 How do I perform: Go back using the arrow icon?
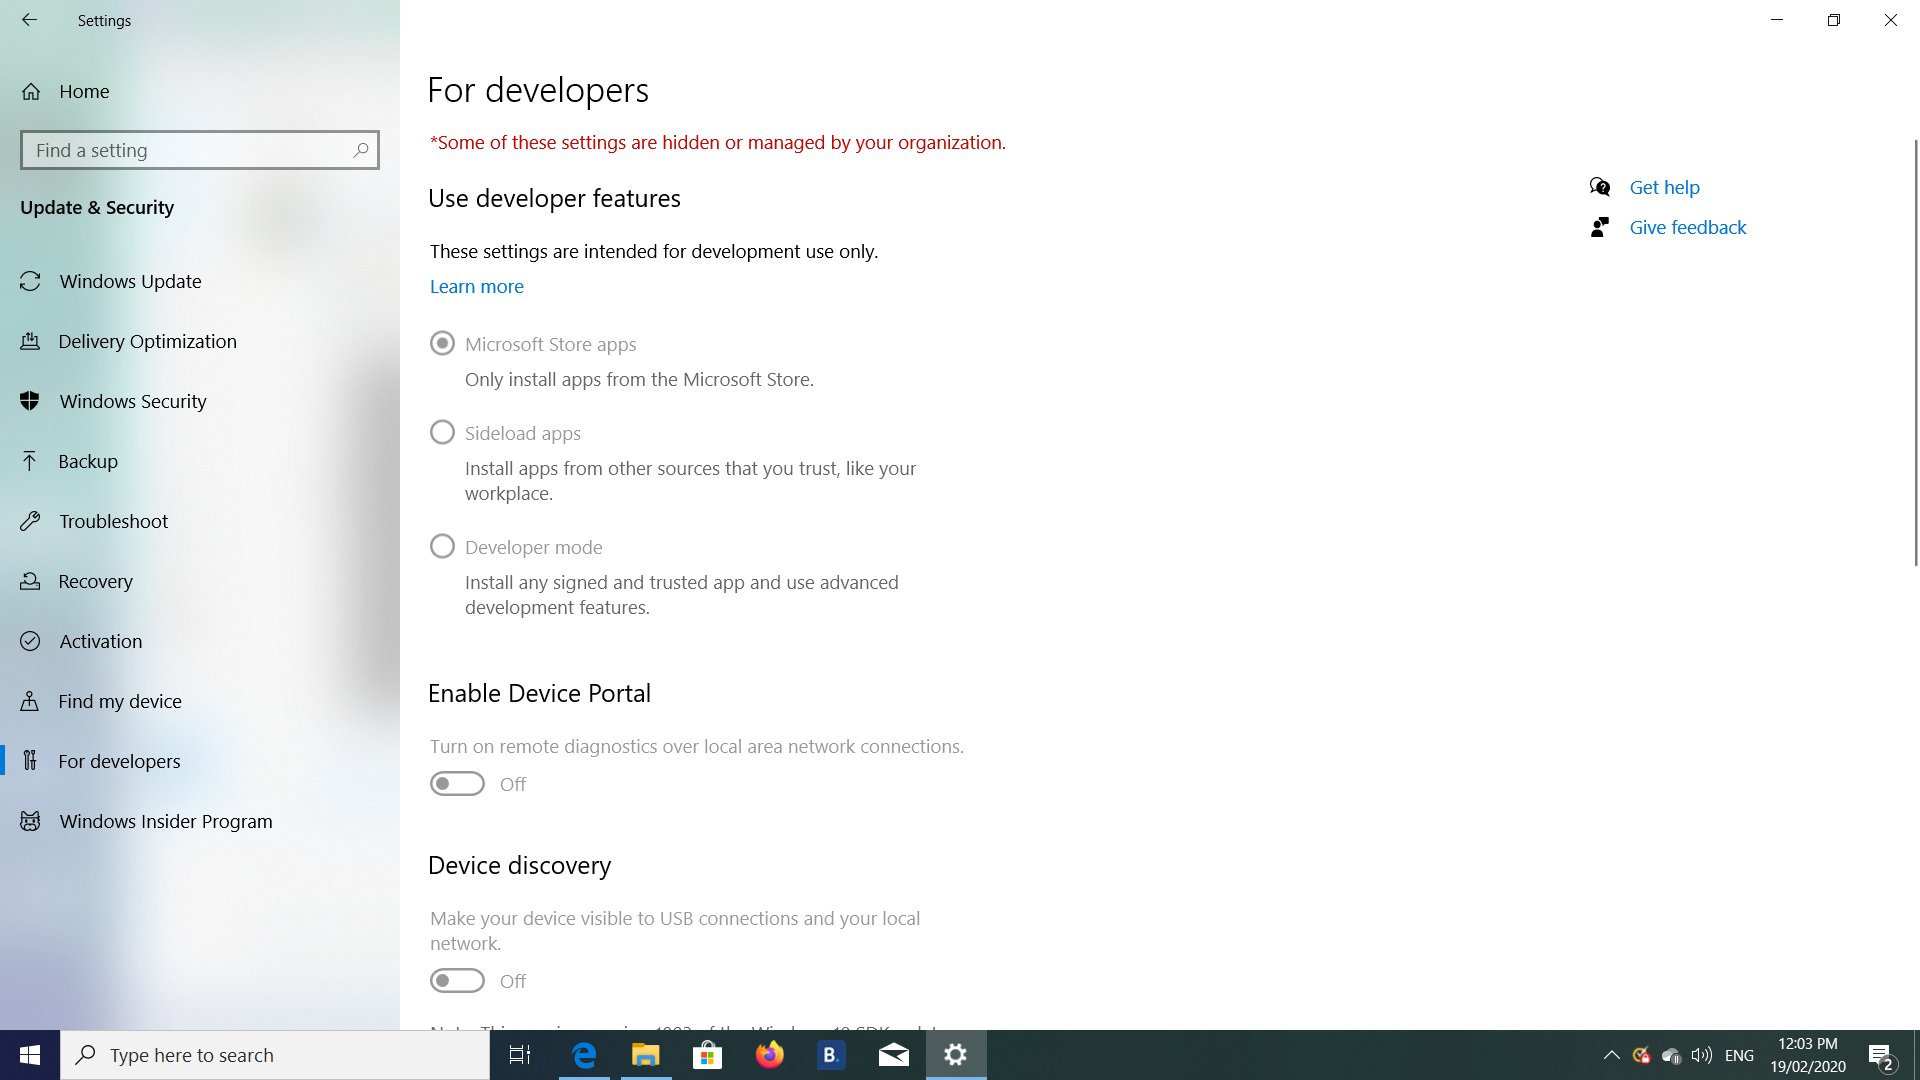(29, 20)
